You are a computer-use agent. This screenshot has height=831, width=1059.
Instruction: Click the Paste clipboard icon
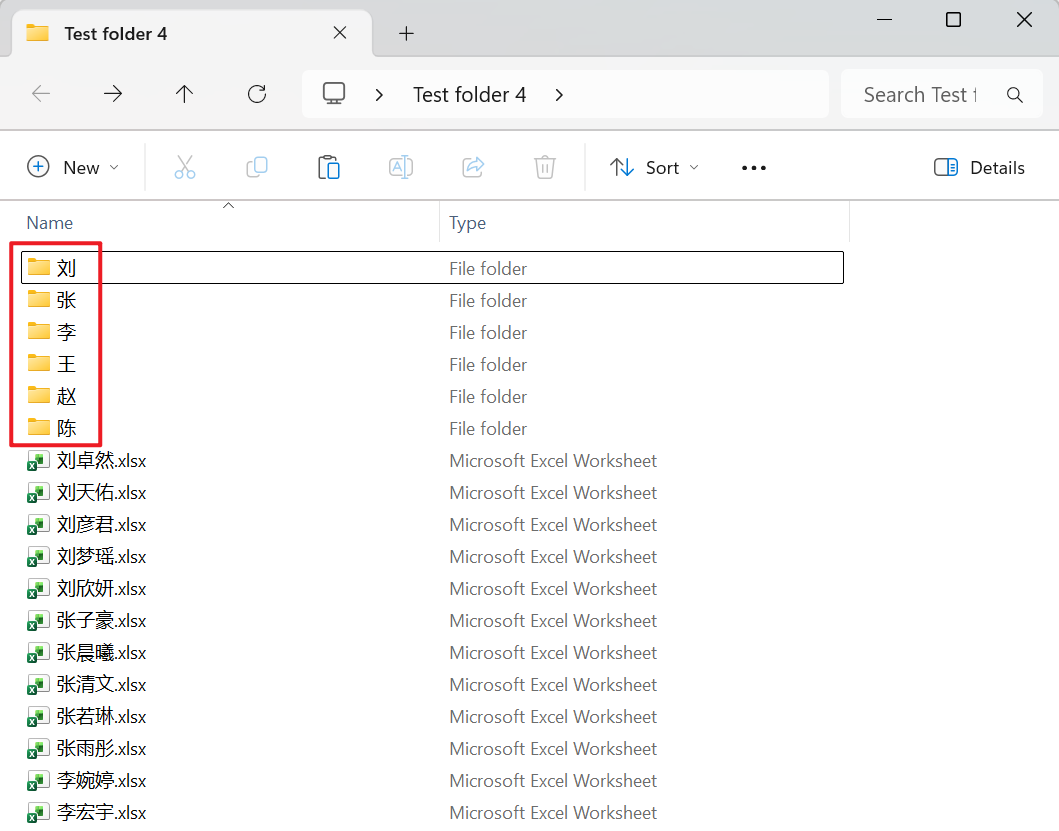pos(329,167)
